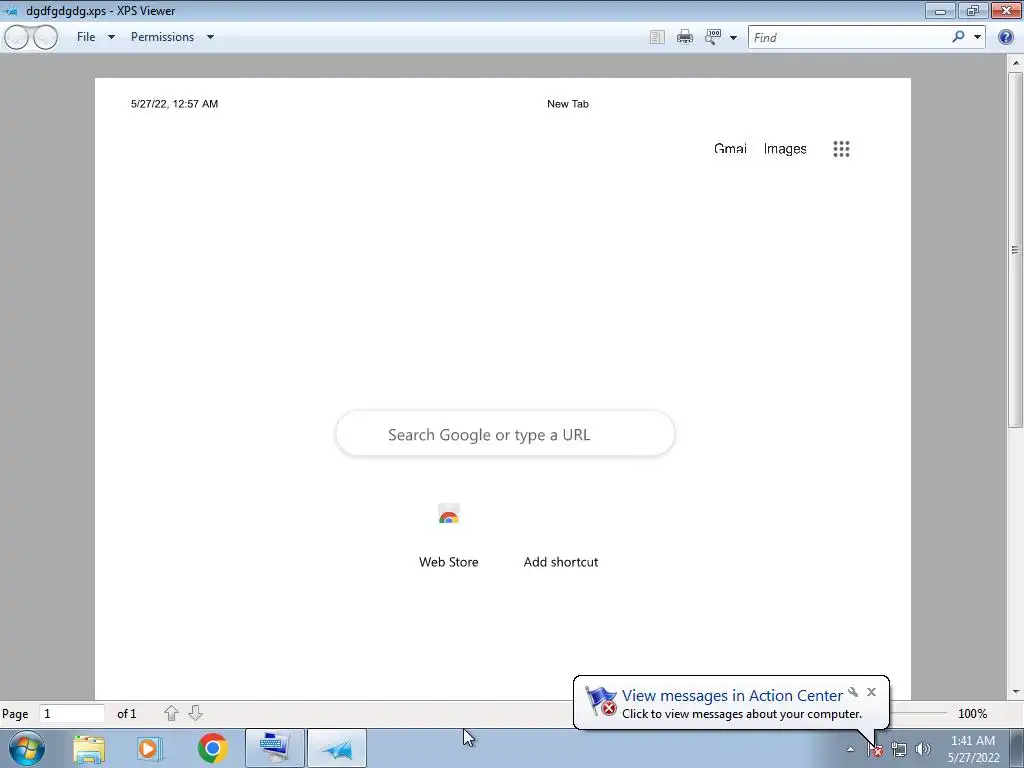
Task: Click the Show desktop button
Action: [x=1018, y=748]
